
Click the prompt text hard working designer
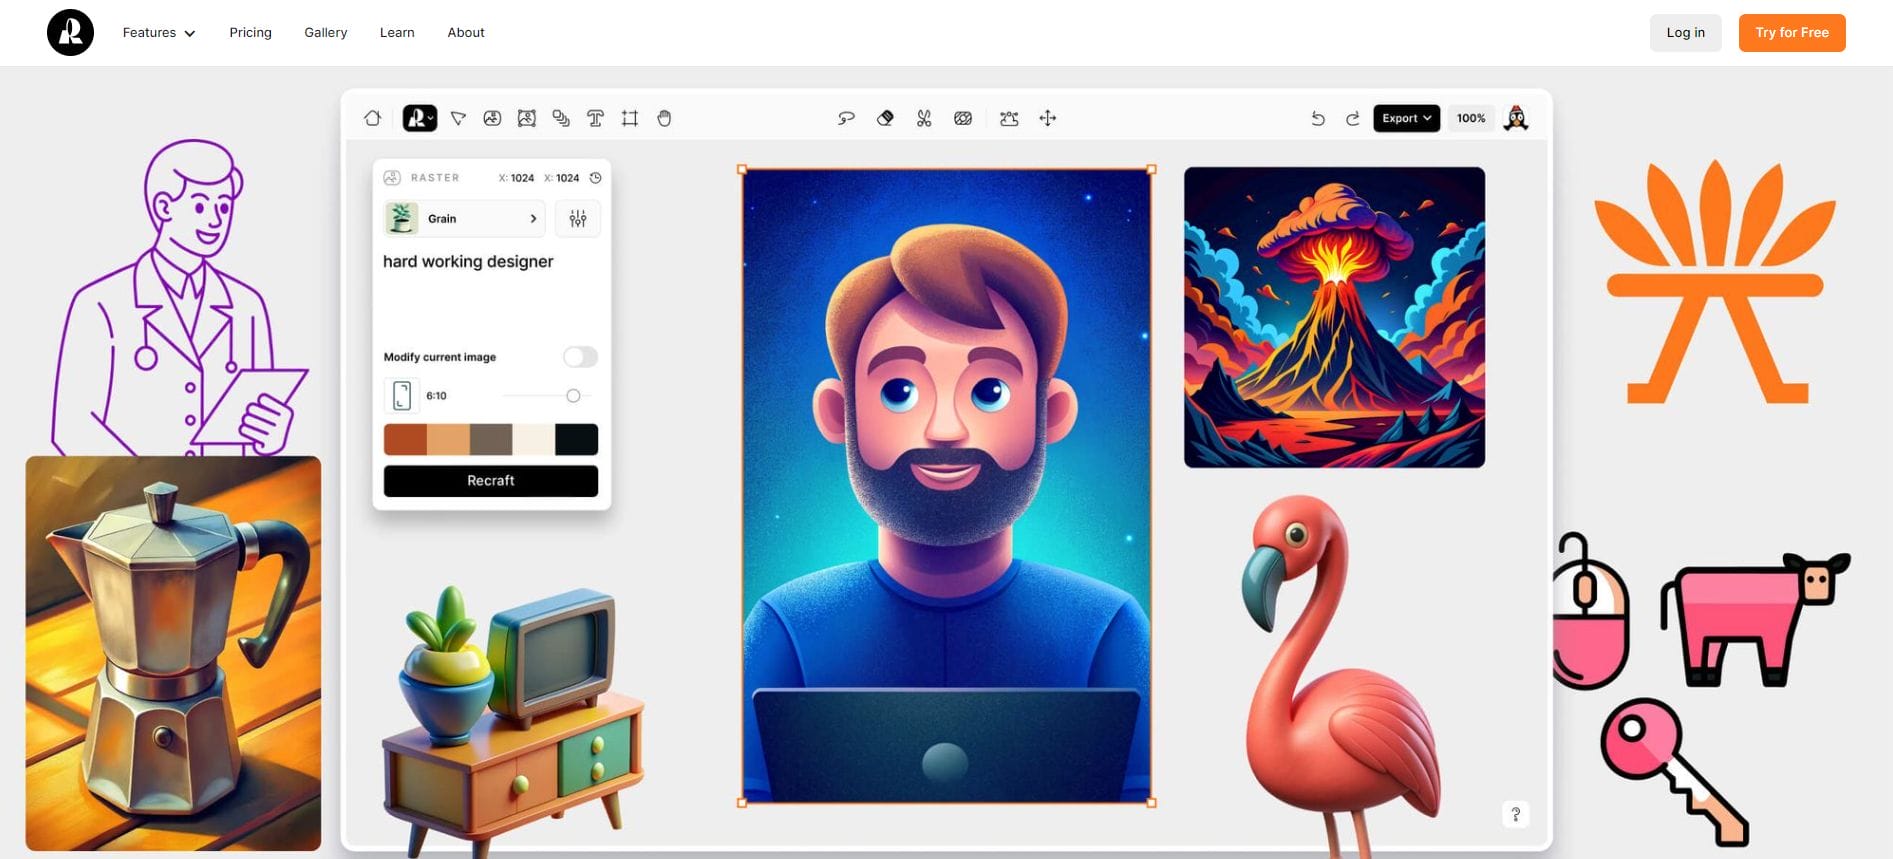(x=468, y=261)
